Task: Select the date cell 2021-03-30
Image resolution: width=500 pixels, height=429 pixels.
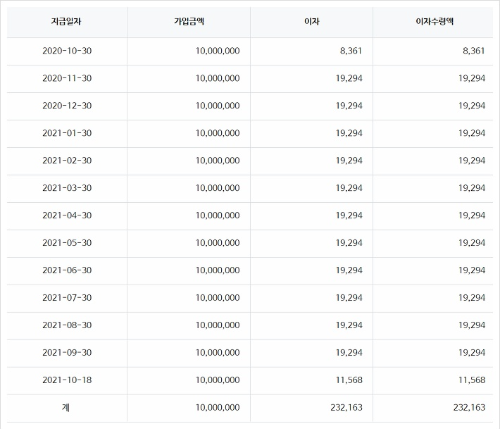Action: coord(67,188)
